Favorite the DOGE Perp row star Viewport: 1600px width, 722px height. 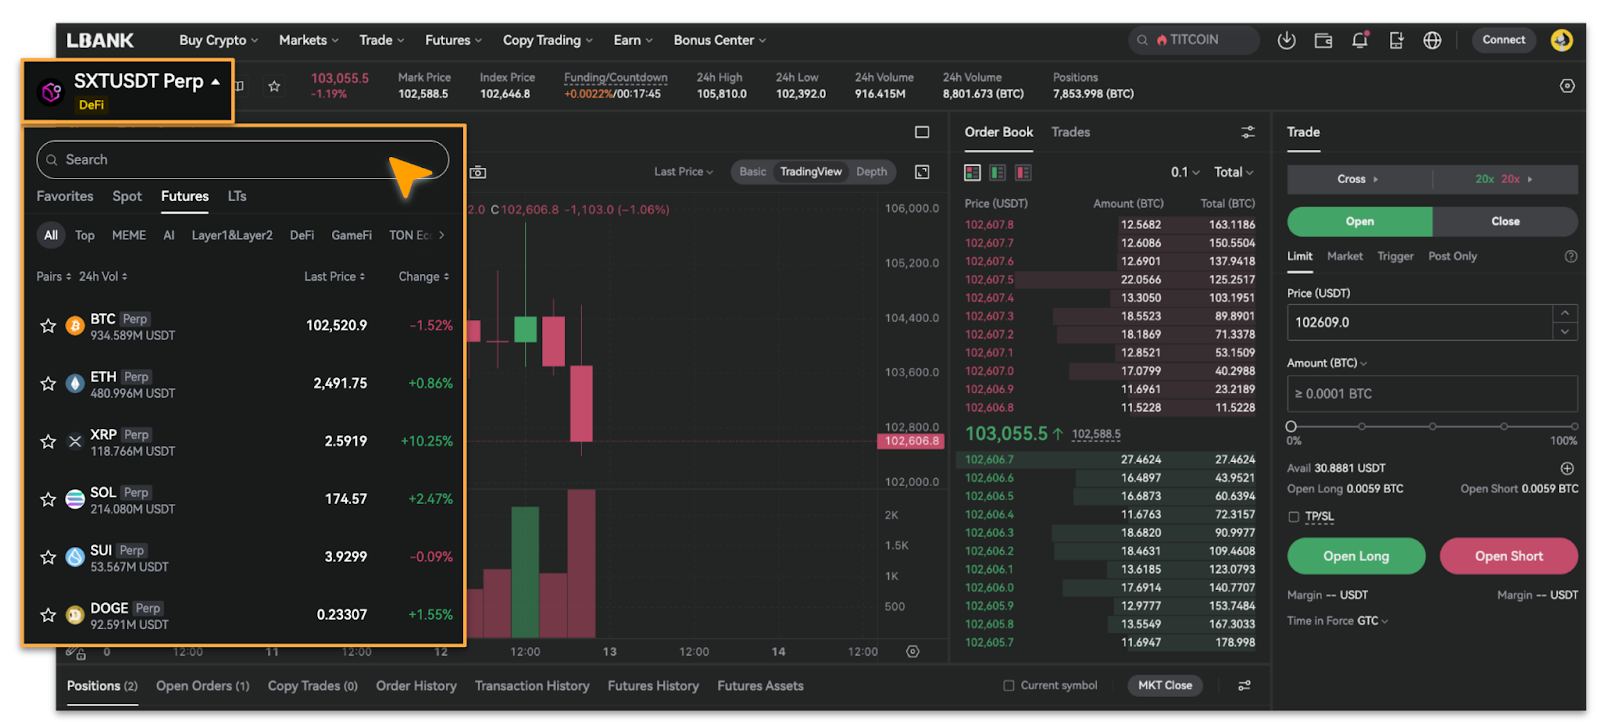[47, 615]
